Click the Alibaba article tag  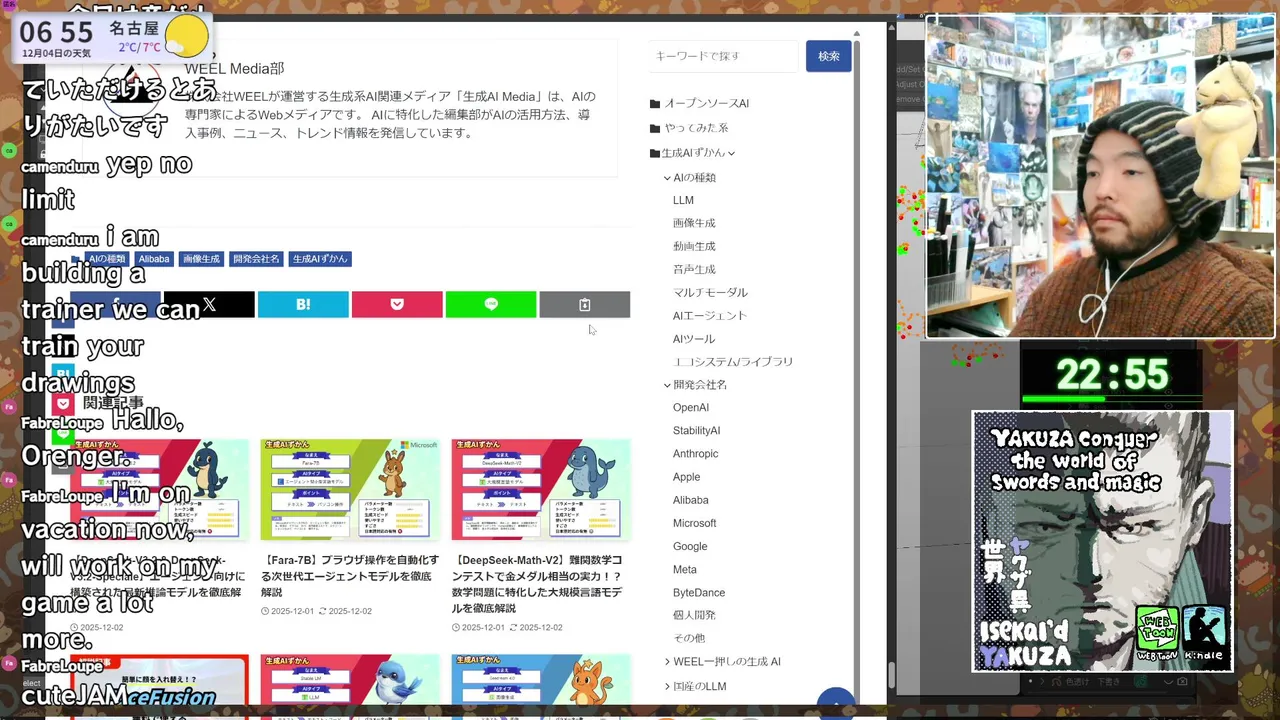click(154, 259)
